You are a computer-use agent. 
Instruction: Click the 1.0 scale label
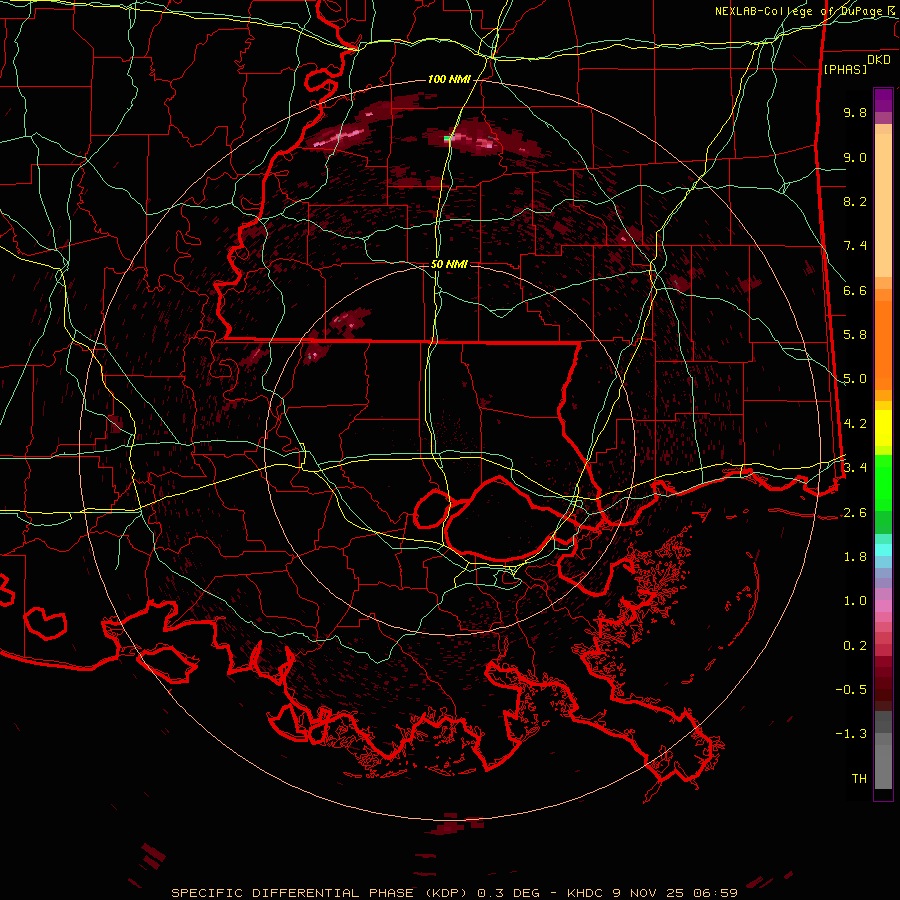[855, 601]
